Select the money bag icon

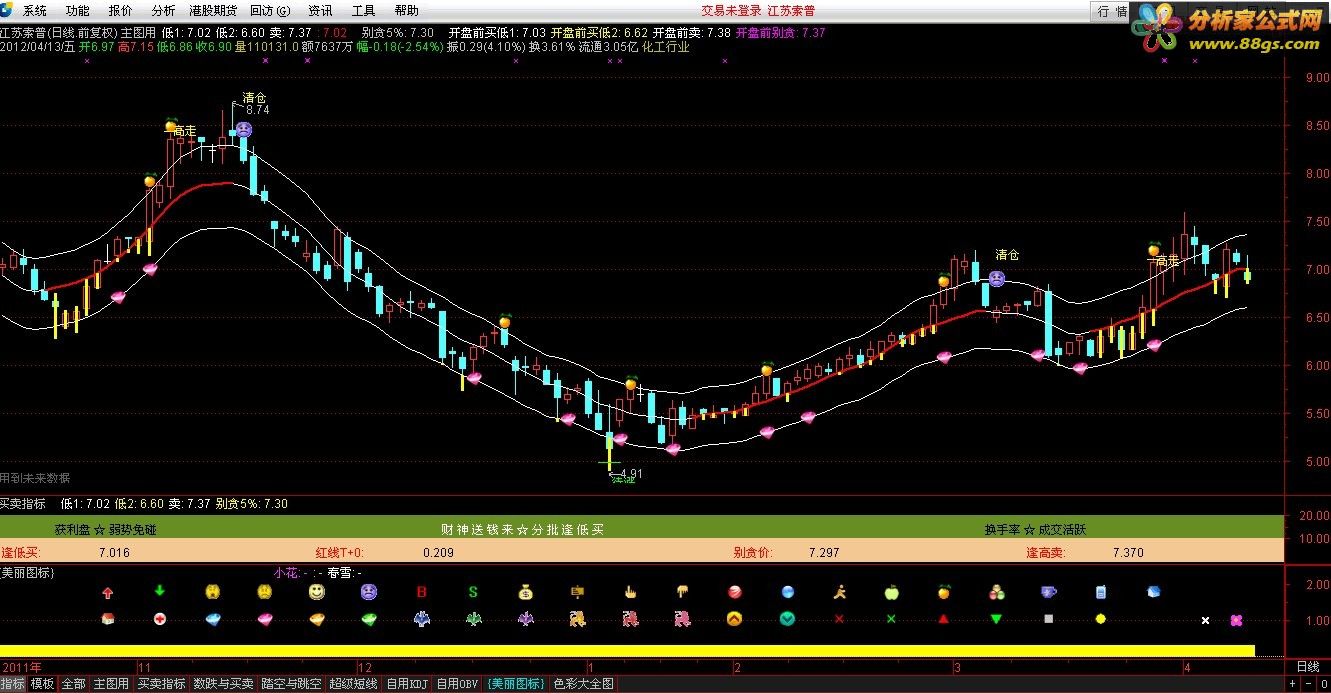526,592
